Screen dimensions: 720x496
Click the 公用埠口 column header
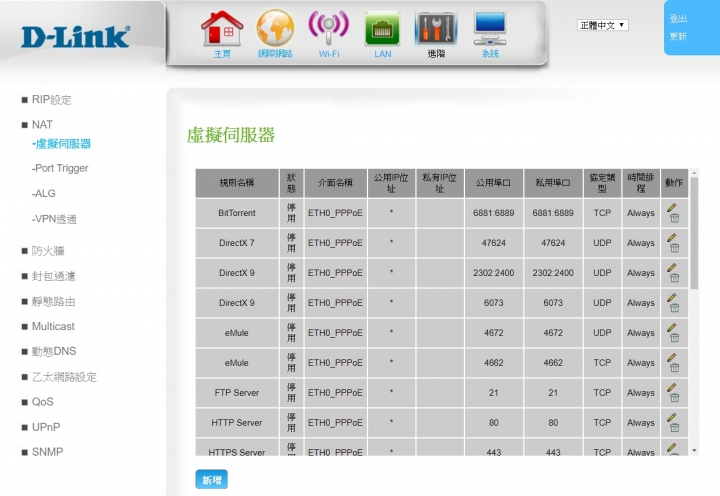(494, 183)
